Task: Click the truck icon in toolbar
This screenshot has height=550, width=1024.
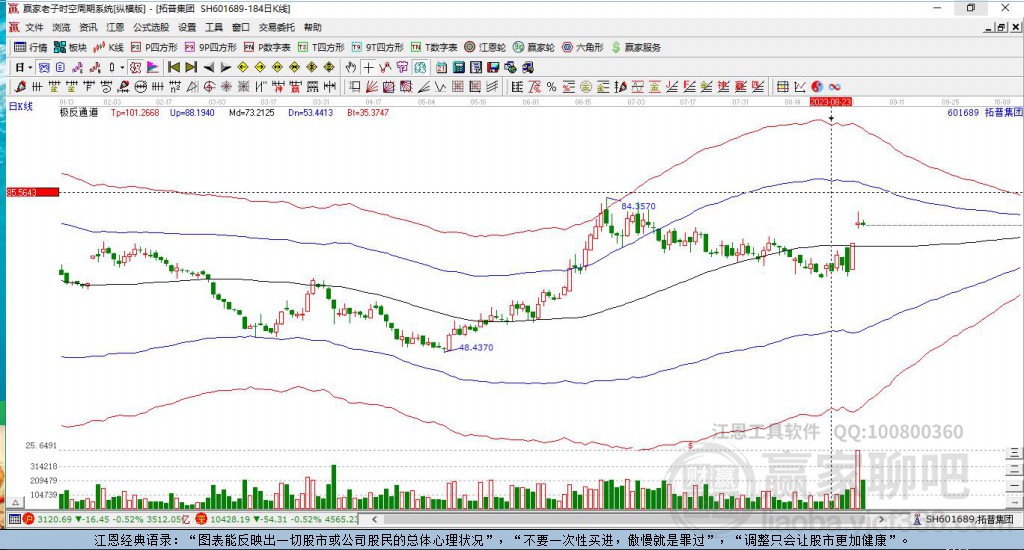Action: click(x=528, y=67)
